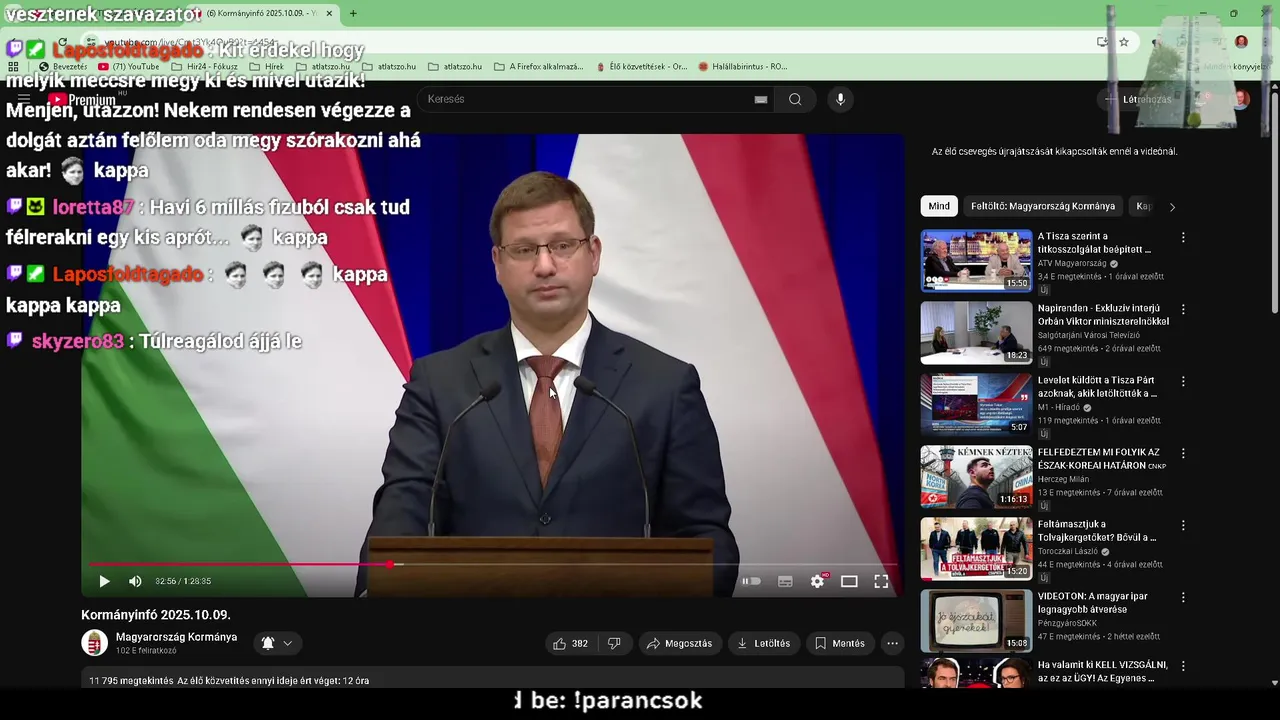Open the Magyarország Kormánya channel name
1280x720 pixels.
coord(176,637)
